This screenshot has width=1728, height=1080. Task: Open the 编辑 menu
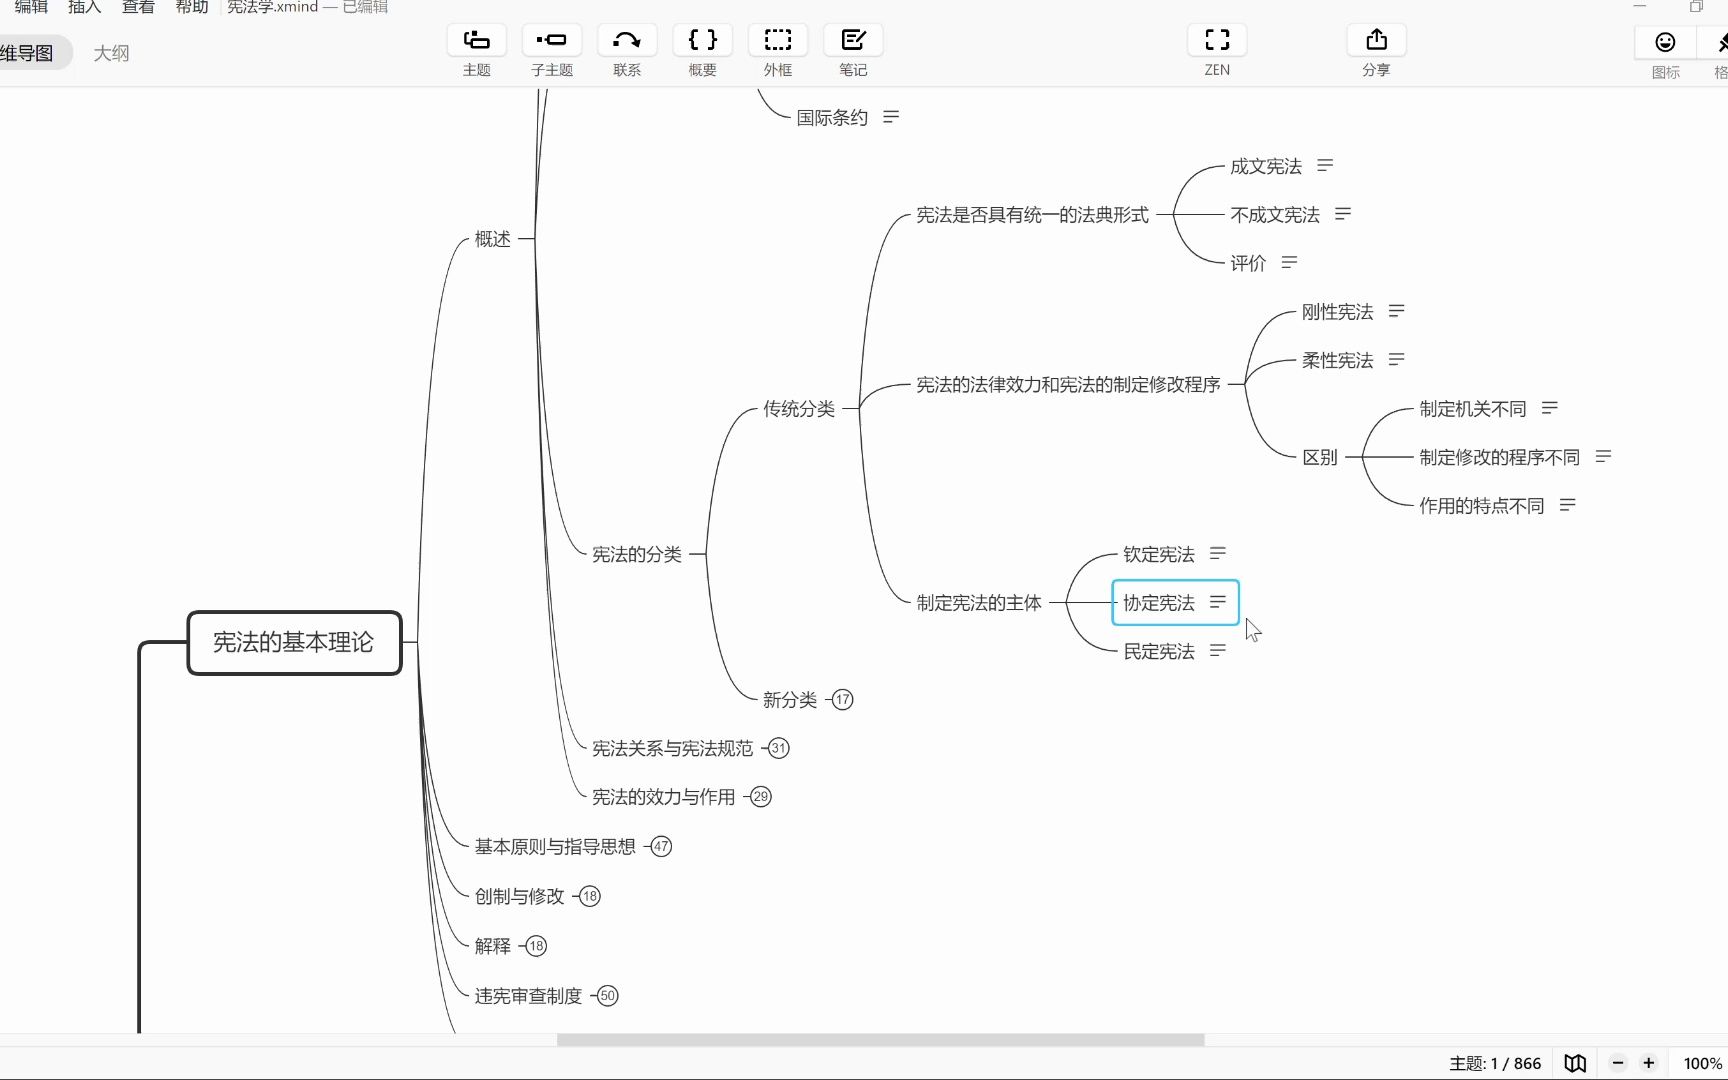tap(32, 7)
